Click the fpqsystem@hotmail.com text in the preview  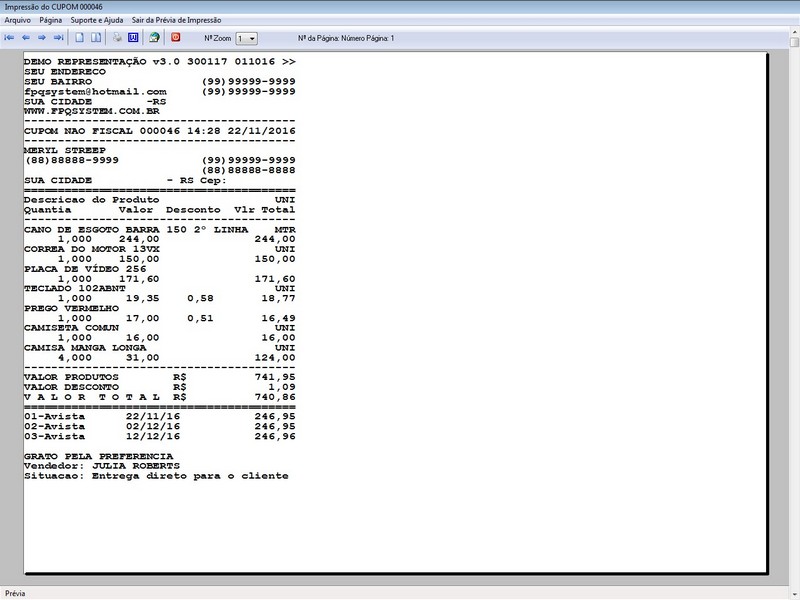(x=95, y=91)
